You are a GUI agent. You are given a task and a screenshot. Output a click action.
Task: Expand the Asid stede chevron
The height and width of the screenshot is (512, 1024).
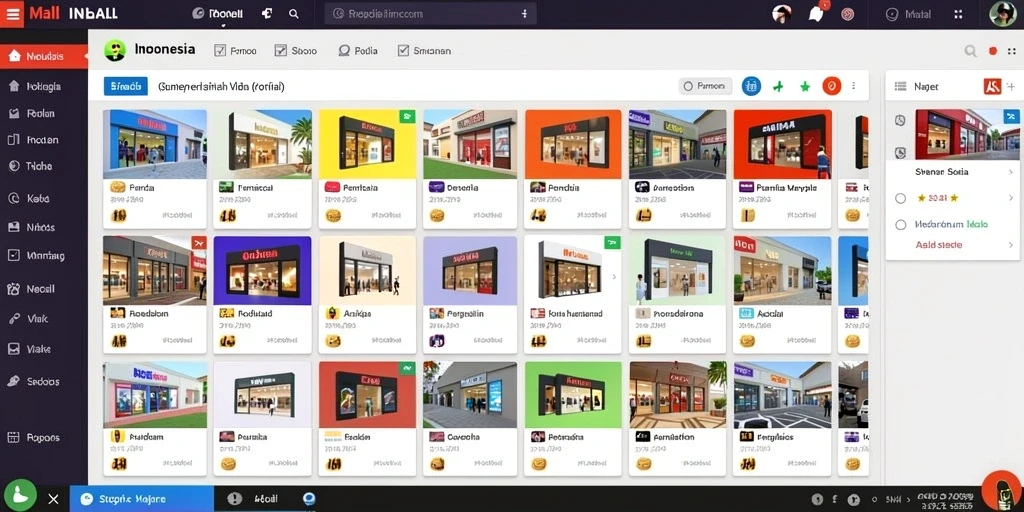1010,245
